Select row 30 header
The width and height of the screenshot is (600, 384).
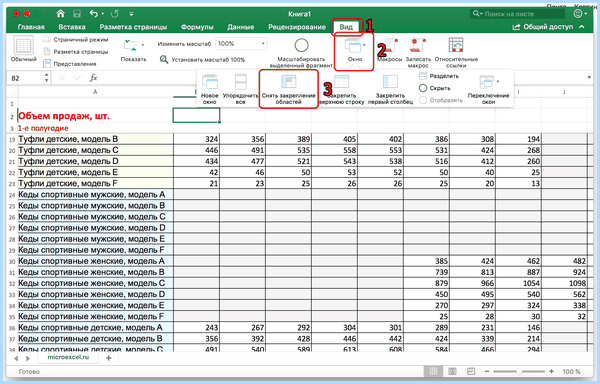tap(12, 261)
